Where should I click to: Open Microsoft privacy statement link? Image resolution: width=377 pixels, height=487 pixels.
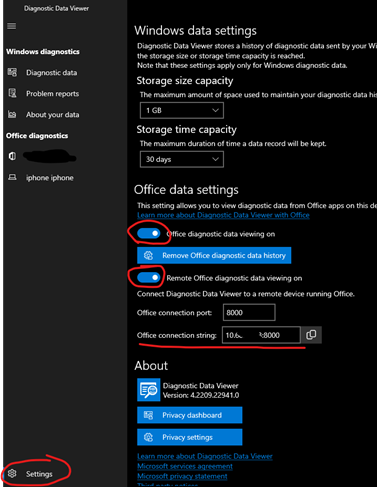click(182, 476)
